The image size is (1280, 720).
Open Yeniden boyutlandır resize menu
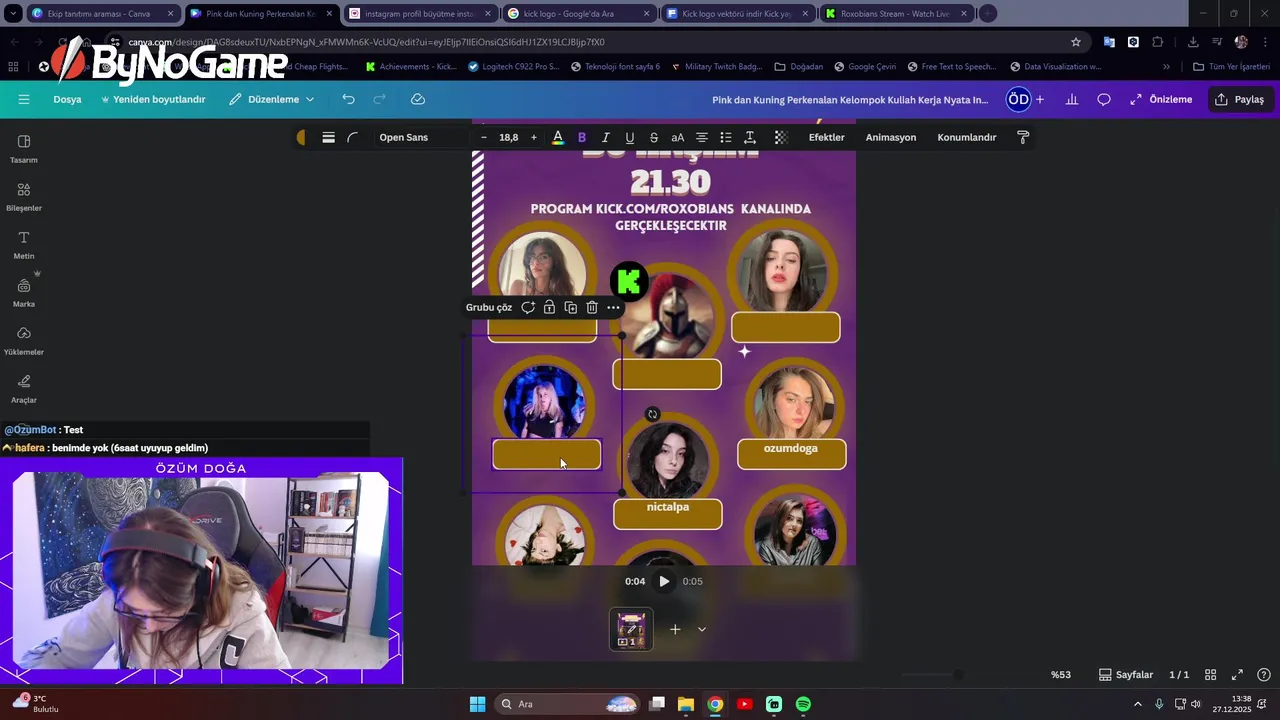point(152,99)
